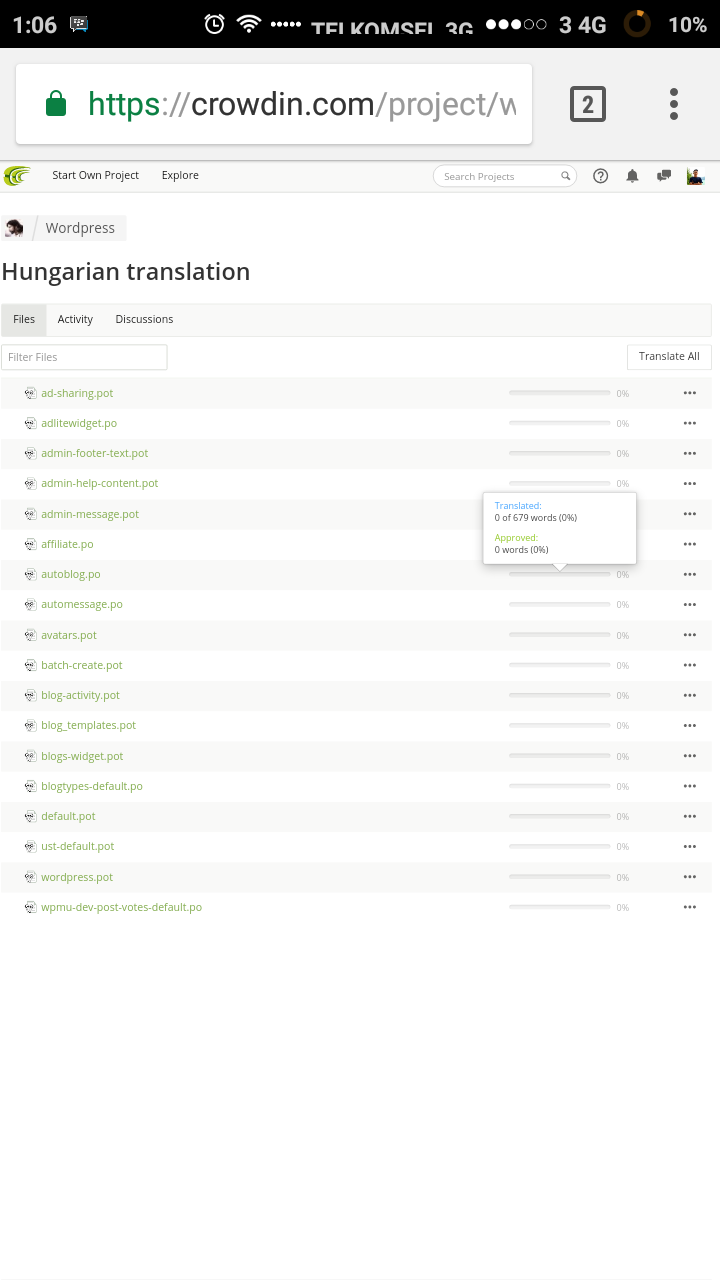
Task: Tap the Wi-Fi icon in the status bar
Action: pos(249,24)
